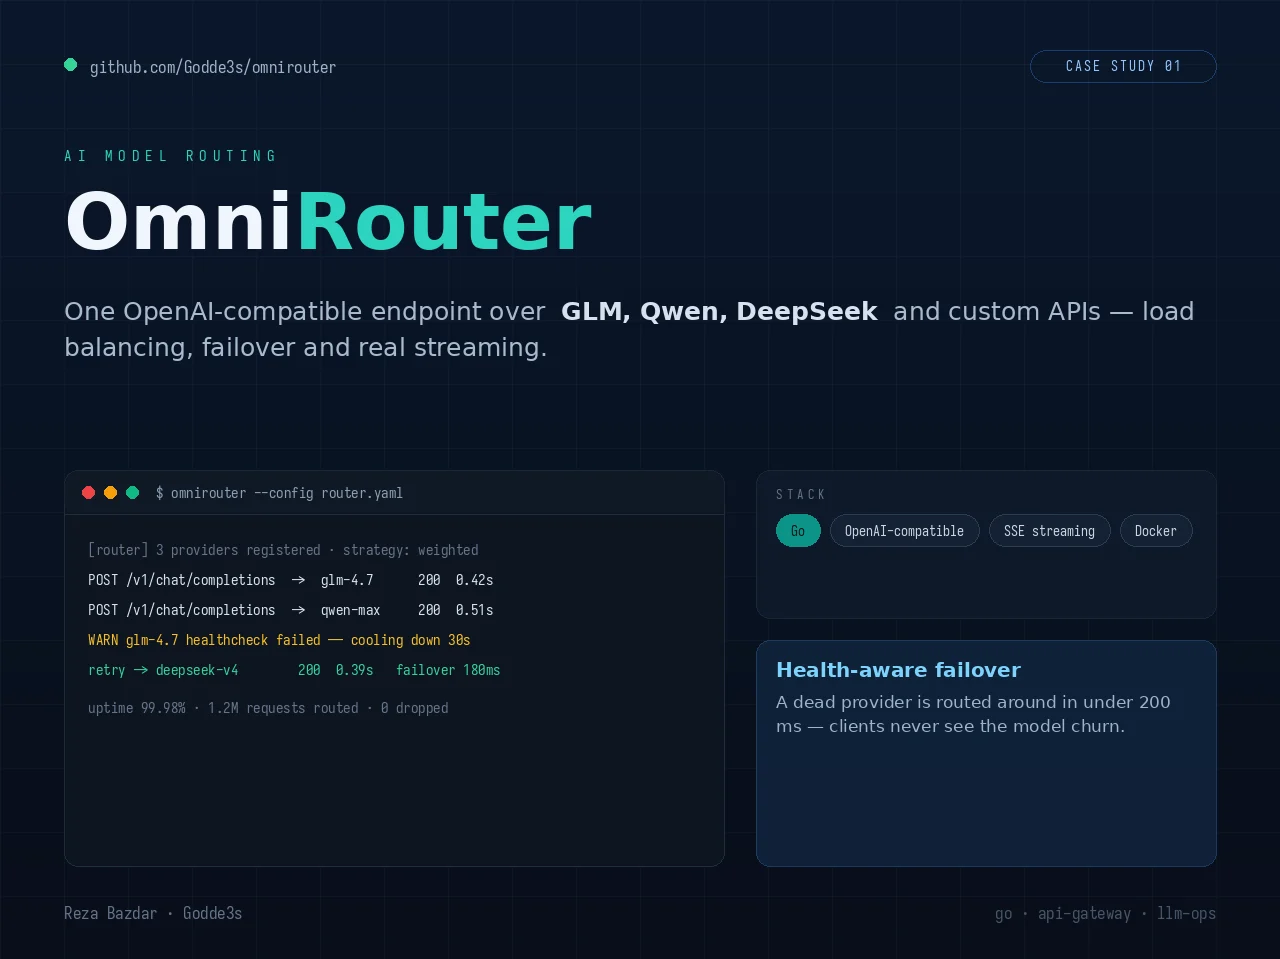Click the bold GLM, Qwen, DeepSeek text
The width and height of the screenshot is (1280, 959).
(719, 312)
